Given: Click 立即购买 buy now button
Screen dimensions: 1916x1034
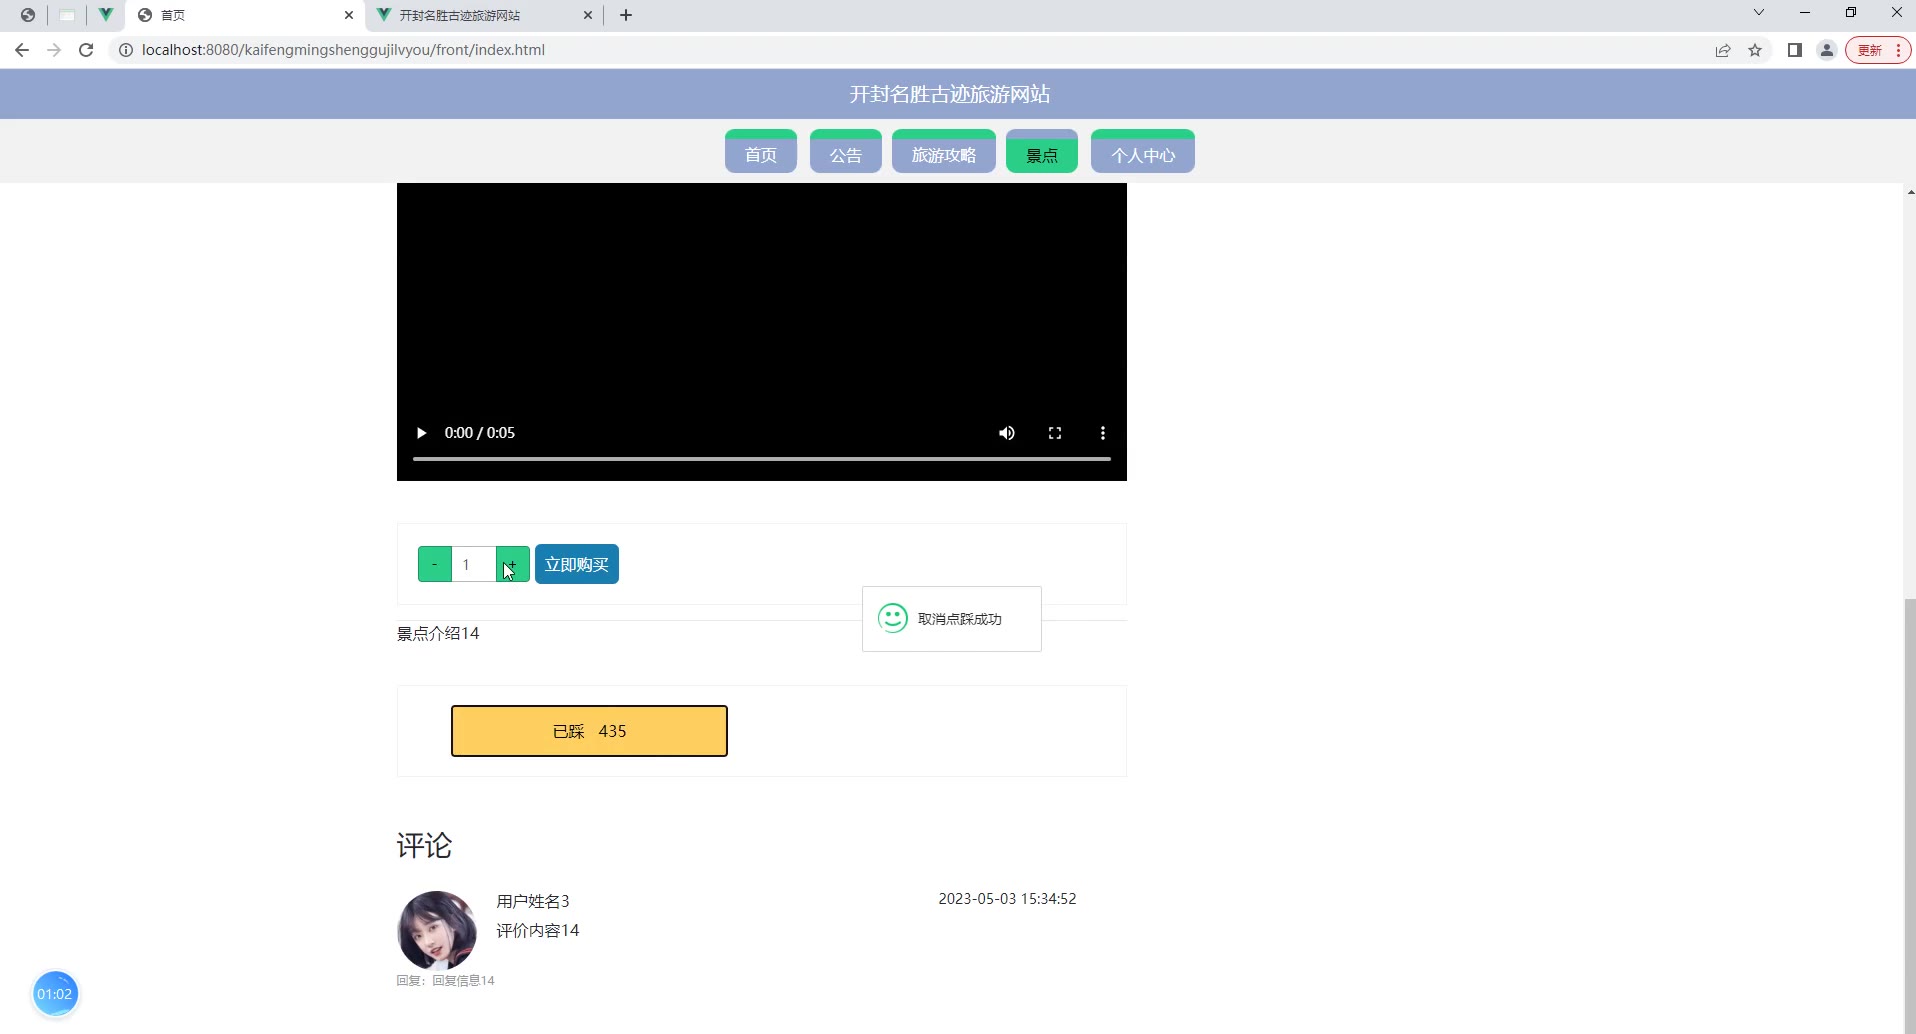Looking at the screenshot, I should click(x=577, y=564).
